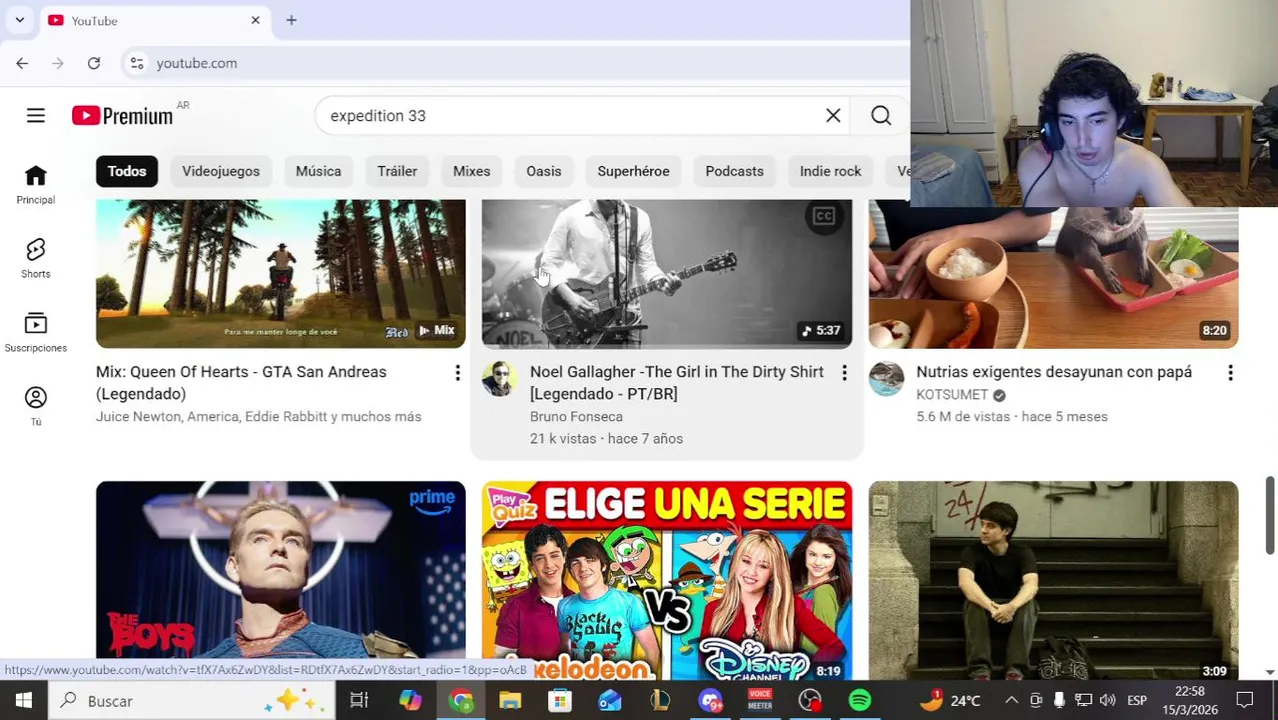Select the Tráiler filter chip
The height and width of the screenshot is (720, 1278).
click(397, 171)
